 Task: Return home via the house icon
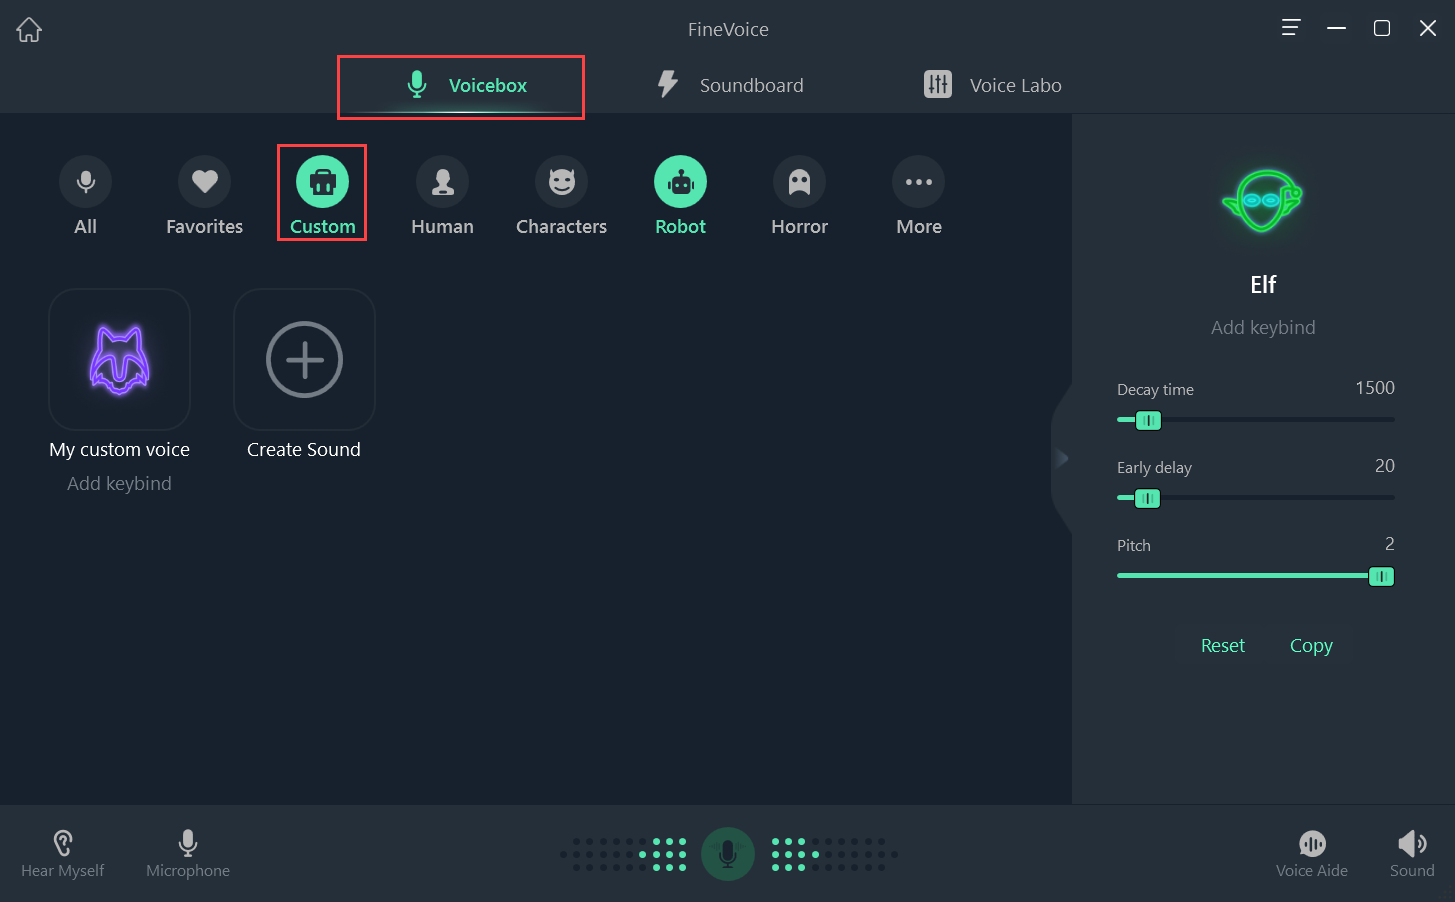tap(28, 29)
